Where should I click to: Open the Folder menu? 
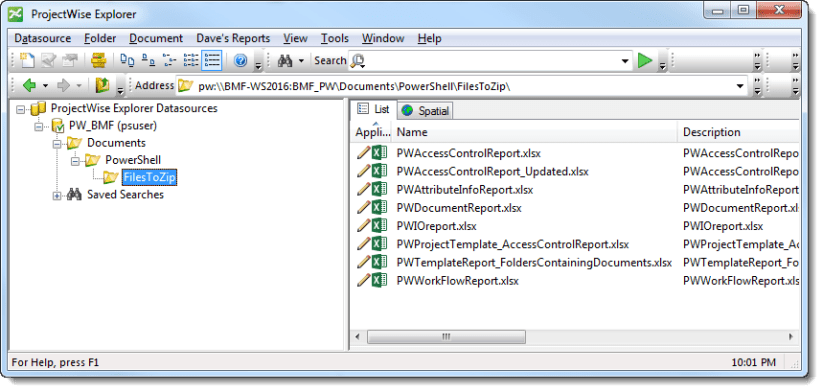[100, 38]
